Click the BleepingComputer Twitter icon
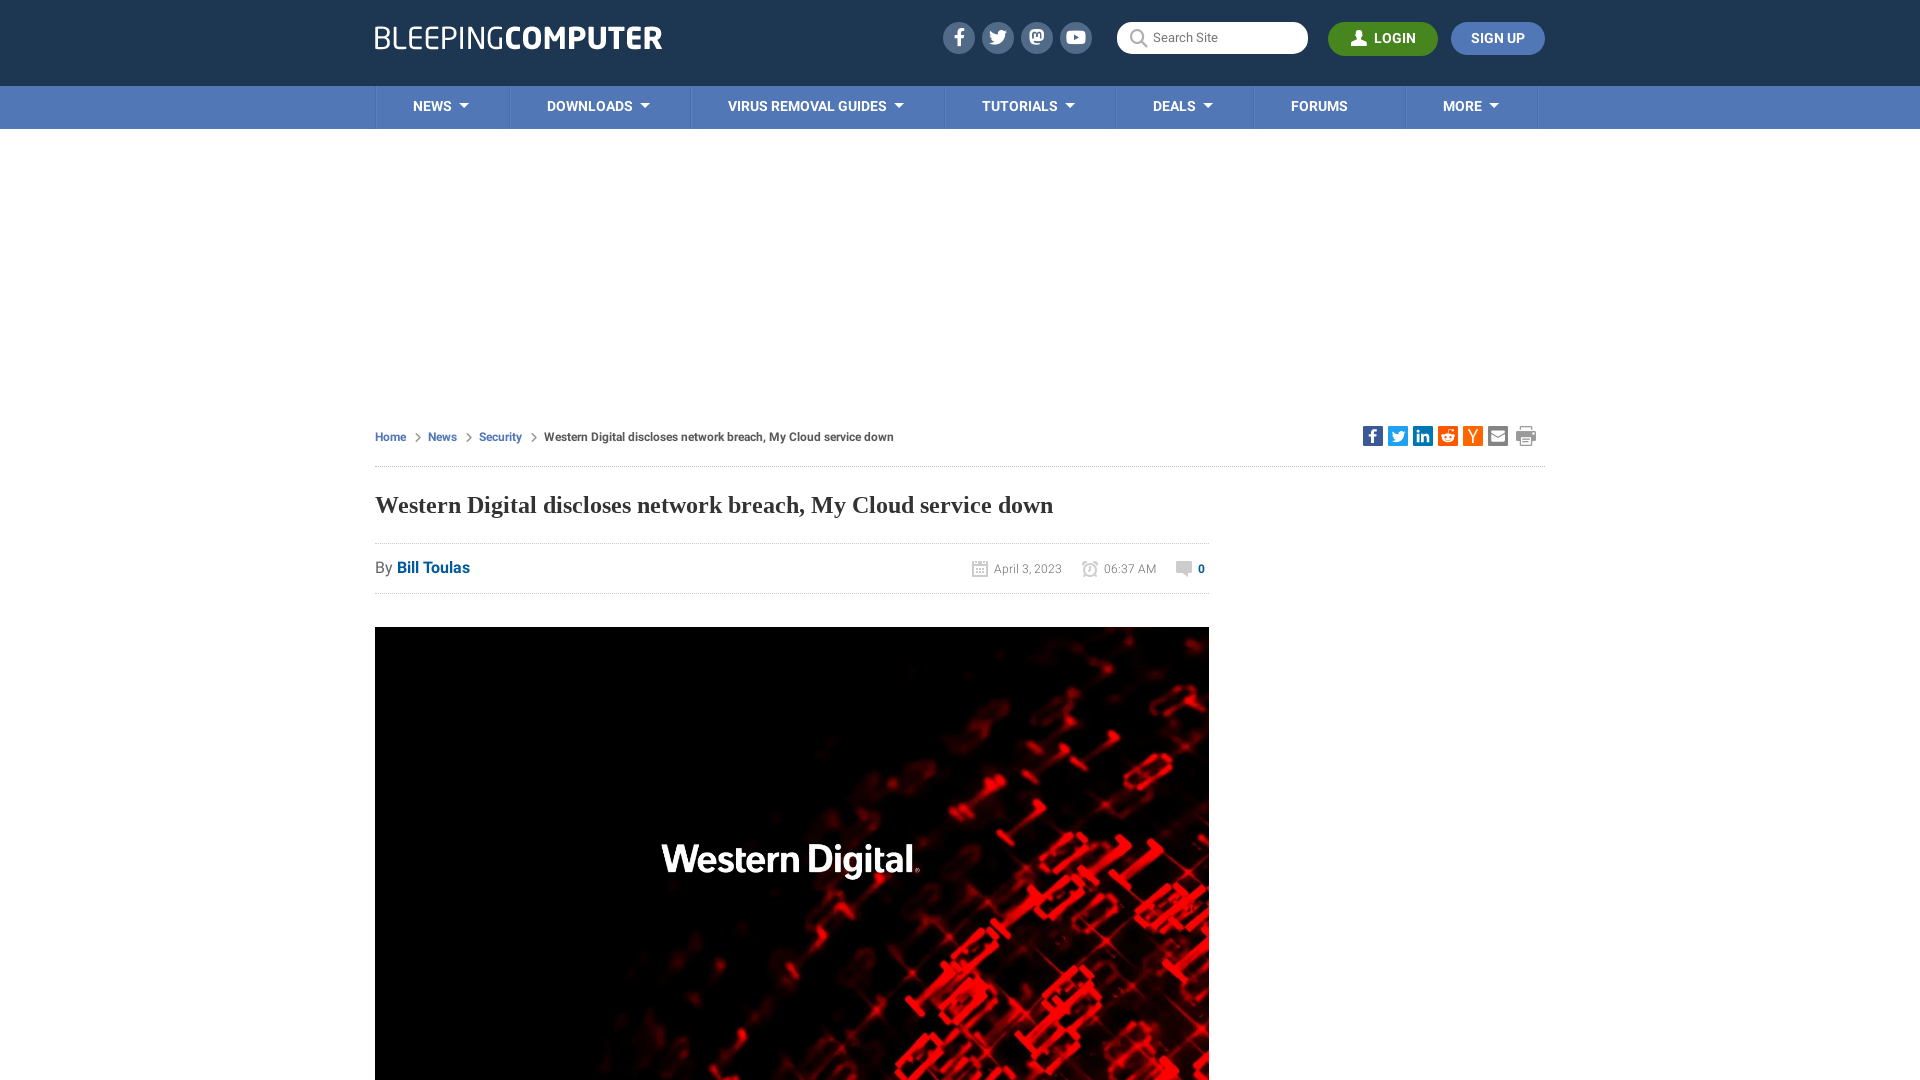The width and height of the screenshot is (1920, 1080). (x=997, y=37)
